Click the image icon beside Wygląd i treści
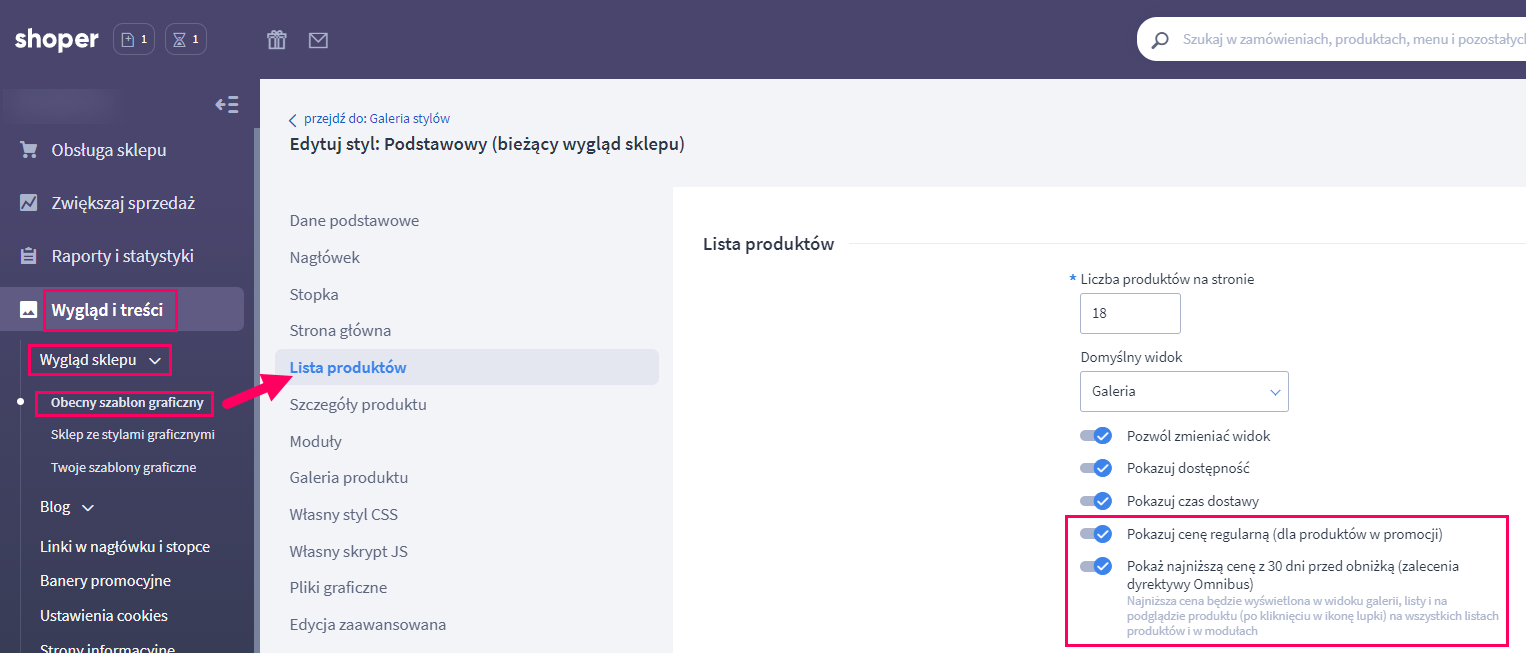Image resolution: width=1526 pixels, height=653 pixels. [x=29, y=309]
